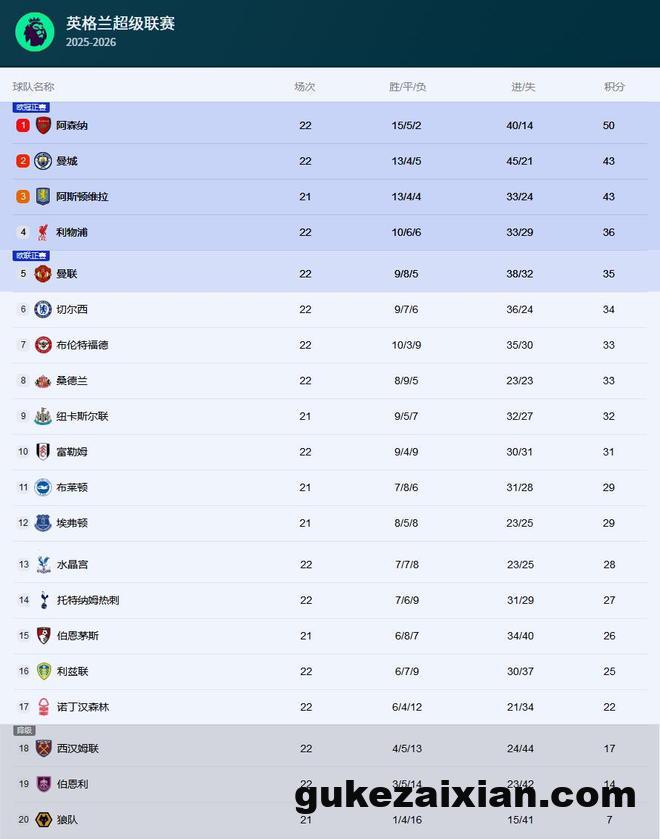Select the 布伦特福德 team name
Viewport: 660px width, 839px height.
point(82,345)
